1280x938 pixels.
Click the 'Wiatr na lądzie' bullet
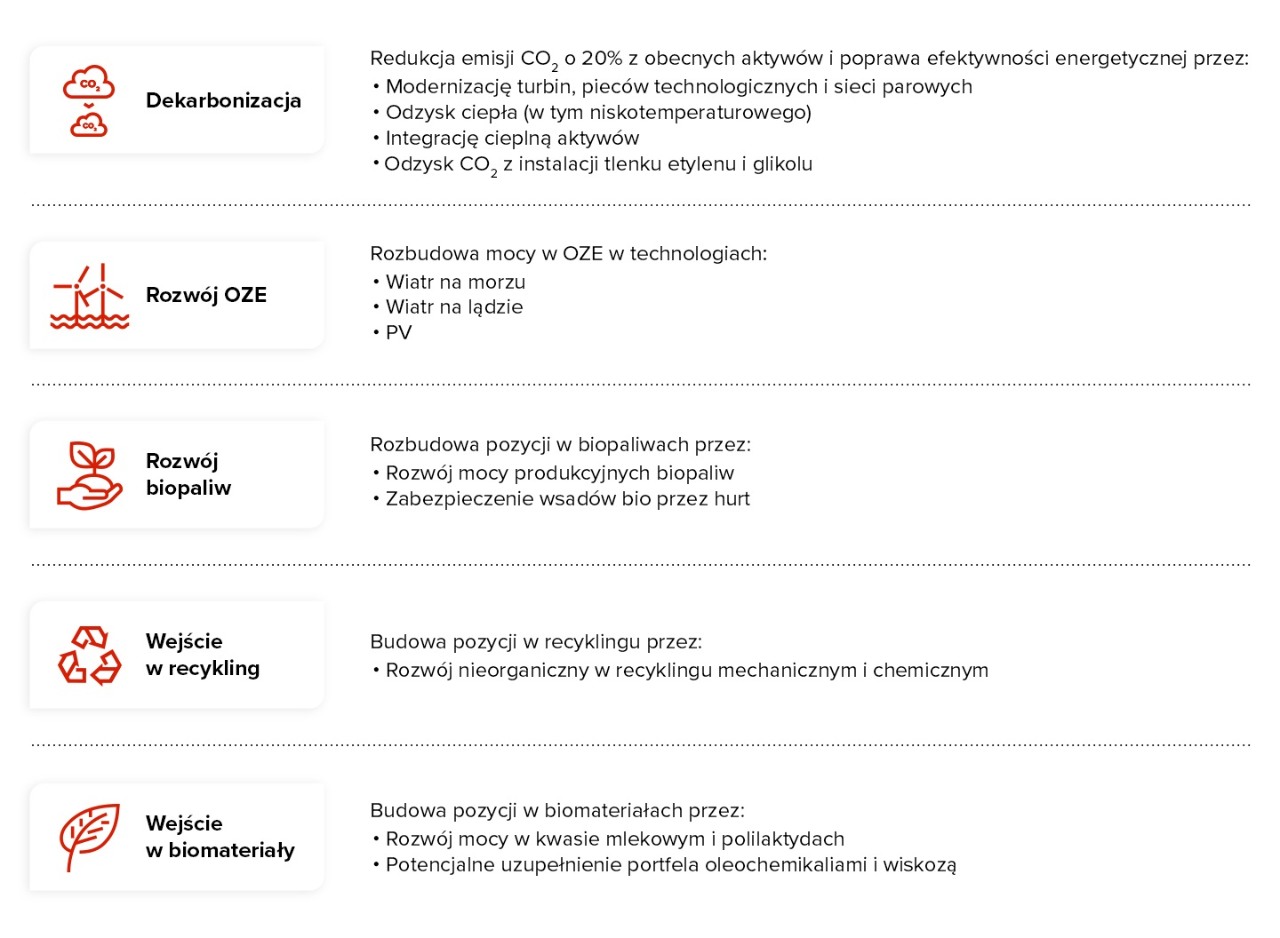tap(454, 307)
